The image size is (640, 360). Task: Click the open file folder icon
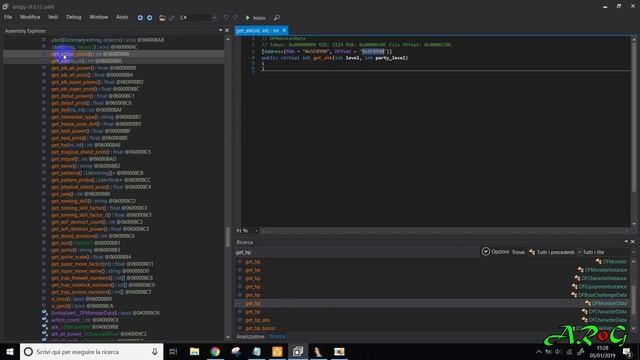pos(162,18)
